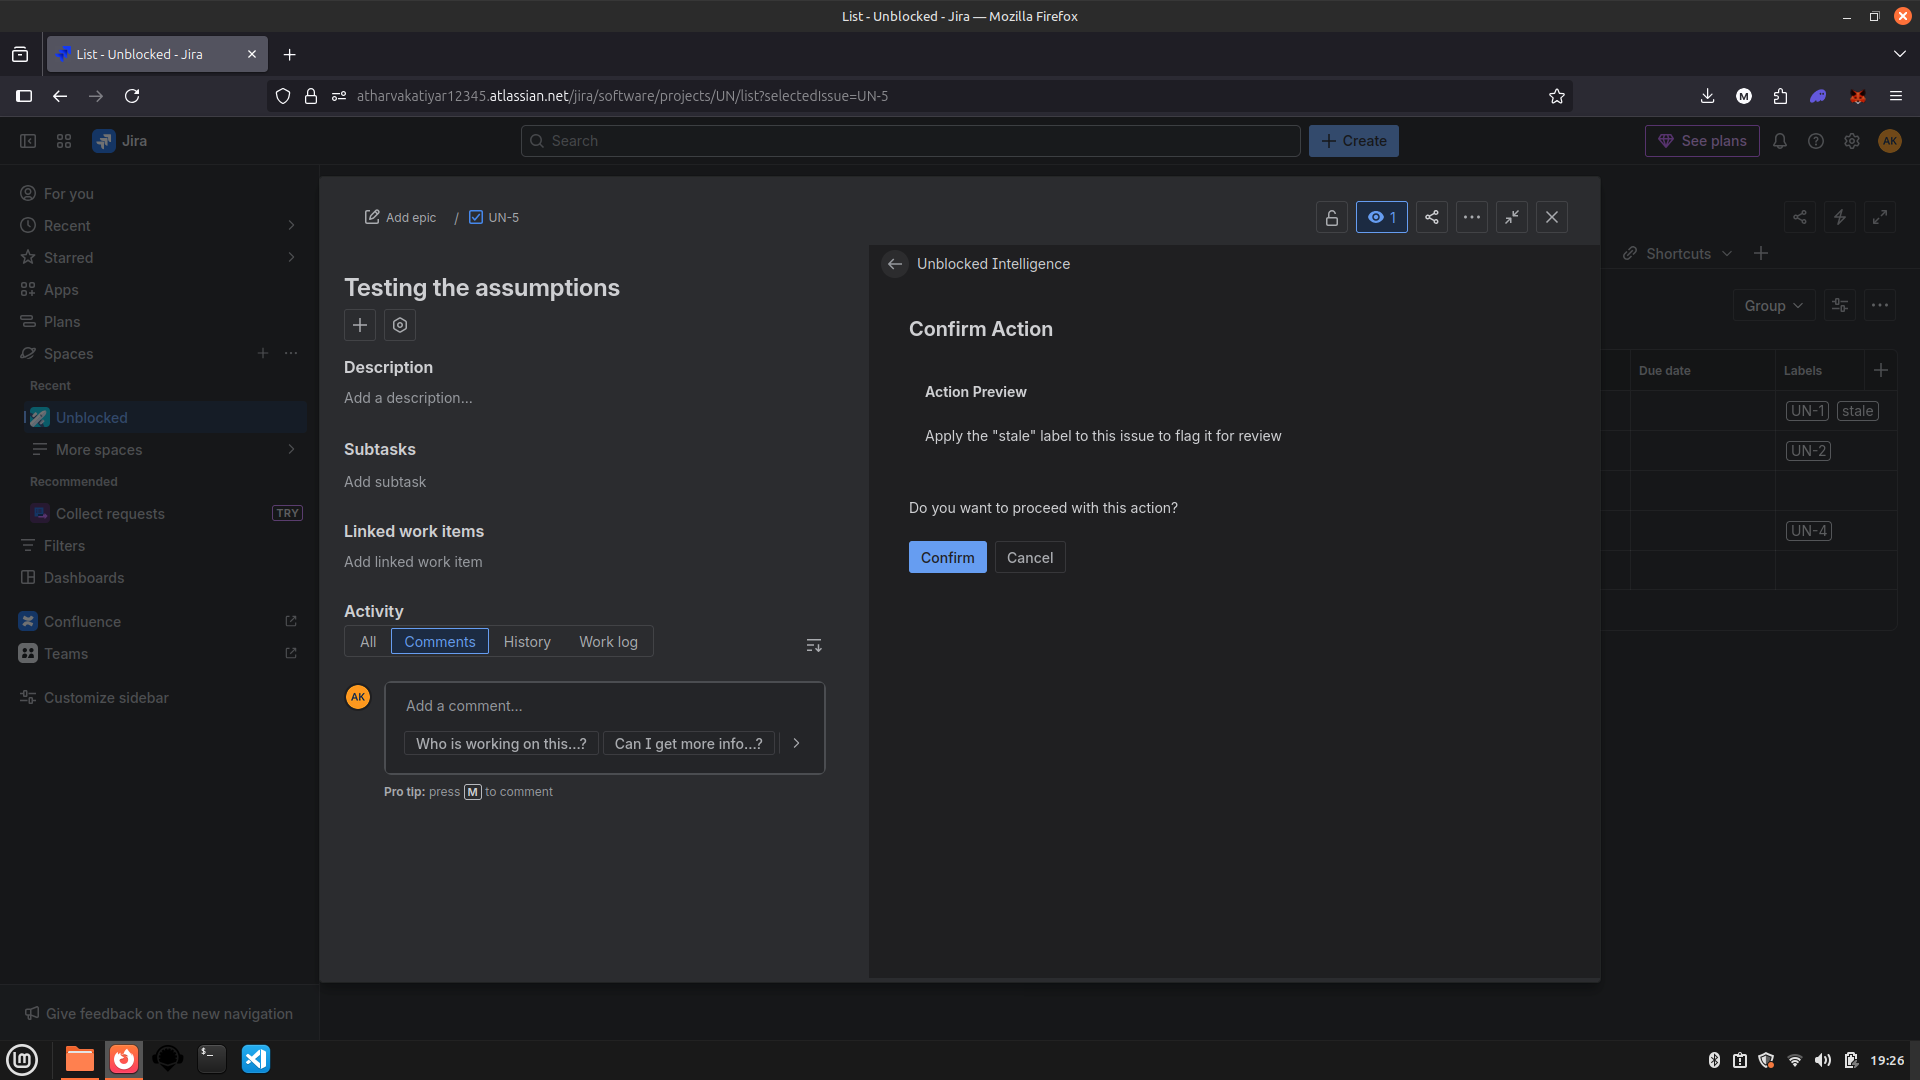Click the lock restrictions icon on the issue

(1331, 217)
